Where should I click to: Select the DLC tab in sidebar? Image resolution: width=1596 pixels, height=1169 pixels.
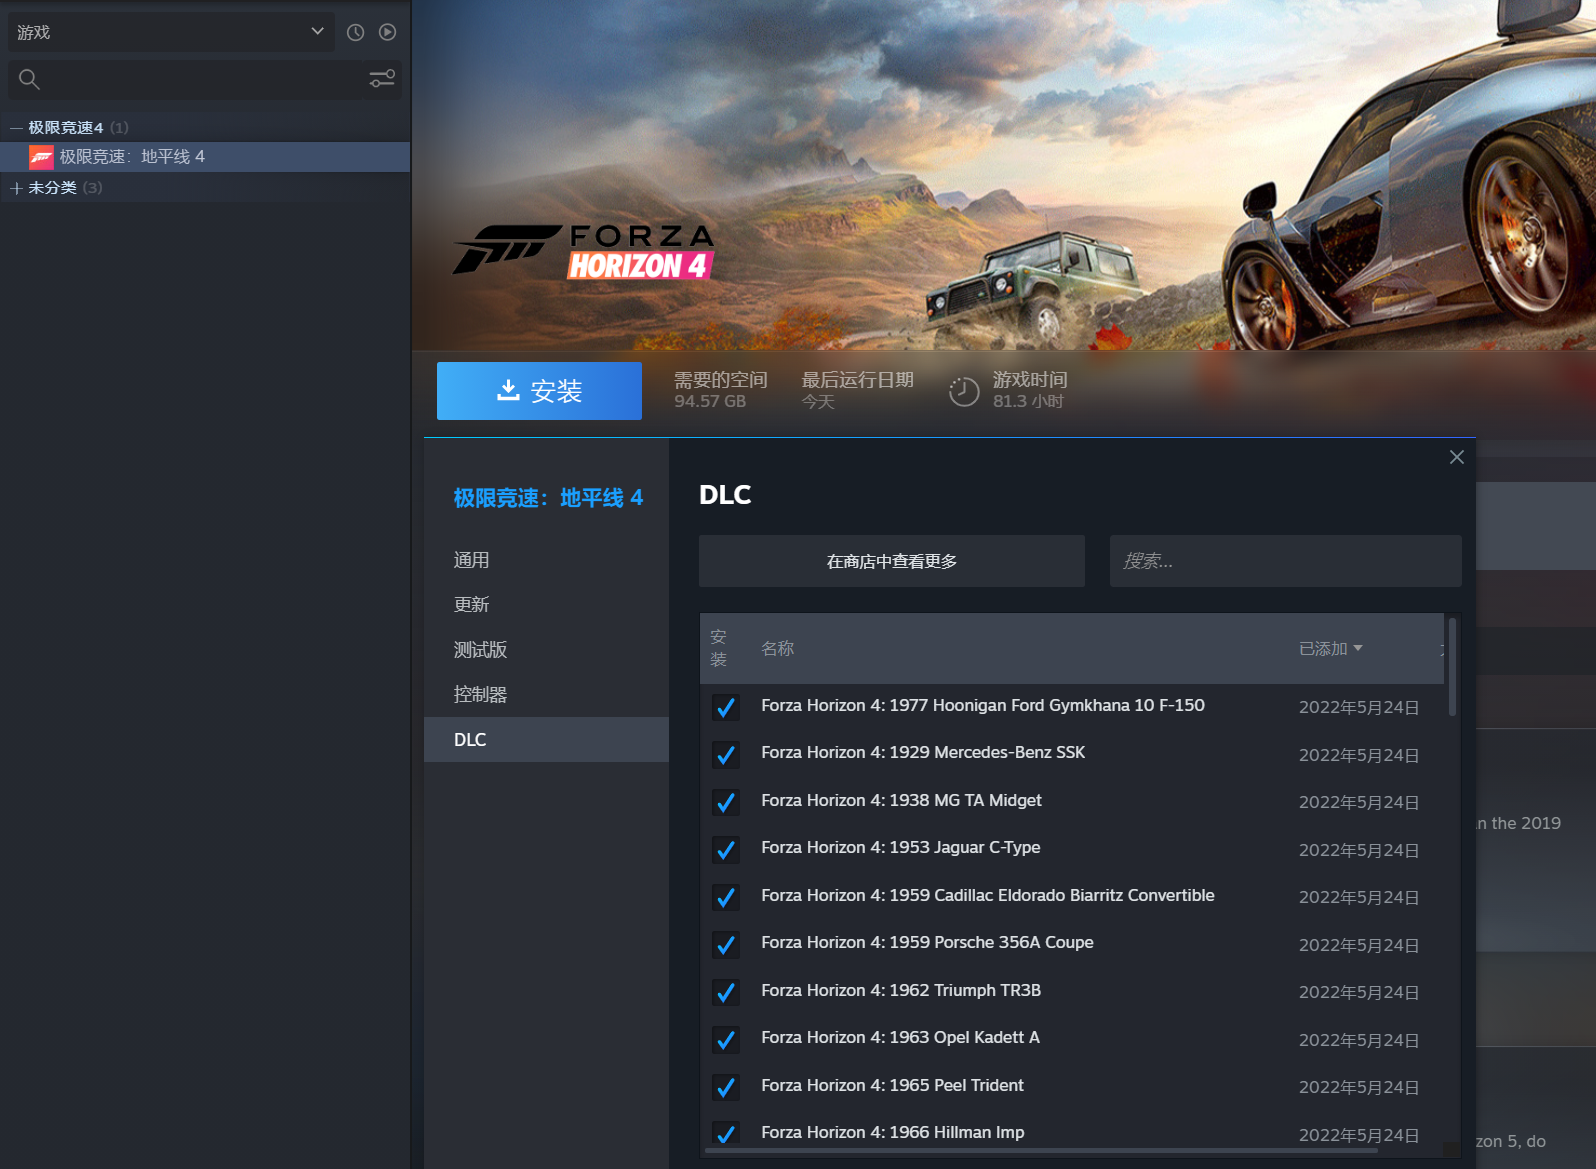546,740
